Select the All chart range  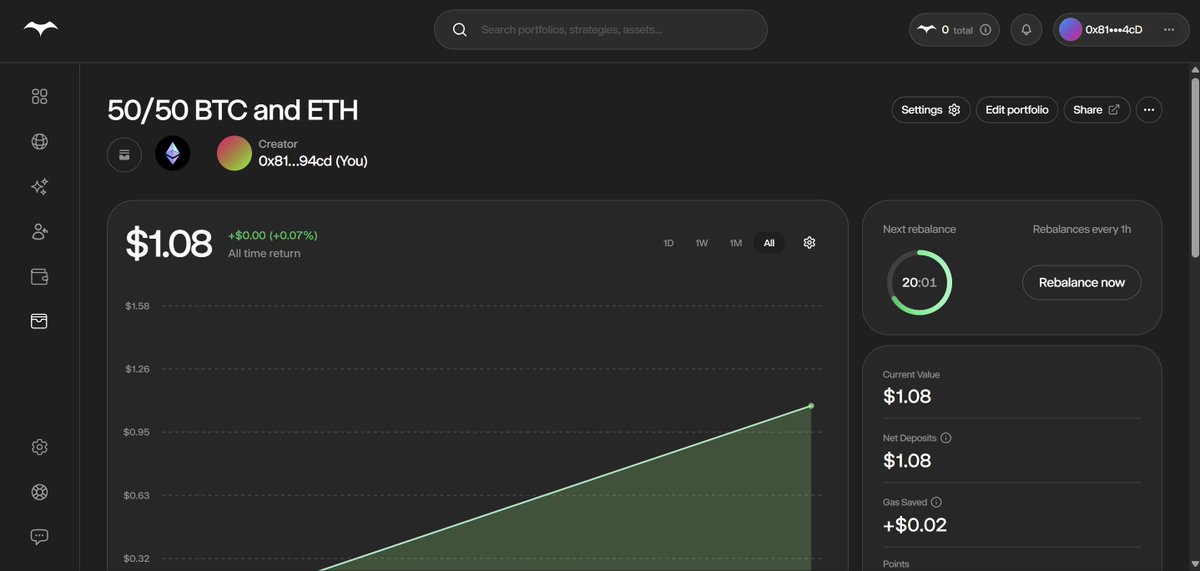pyautogui.click(x=769, y=243)
